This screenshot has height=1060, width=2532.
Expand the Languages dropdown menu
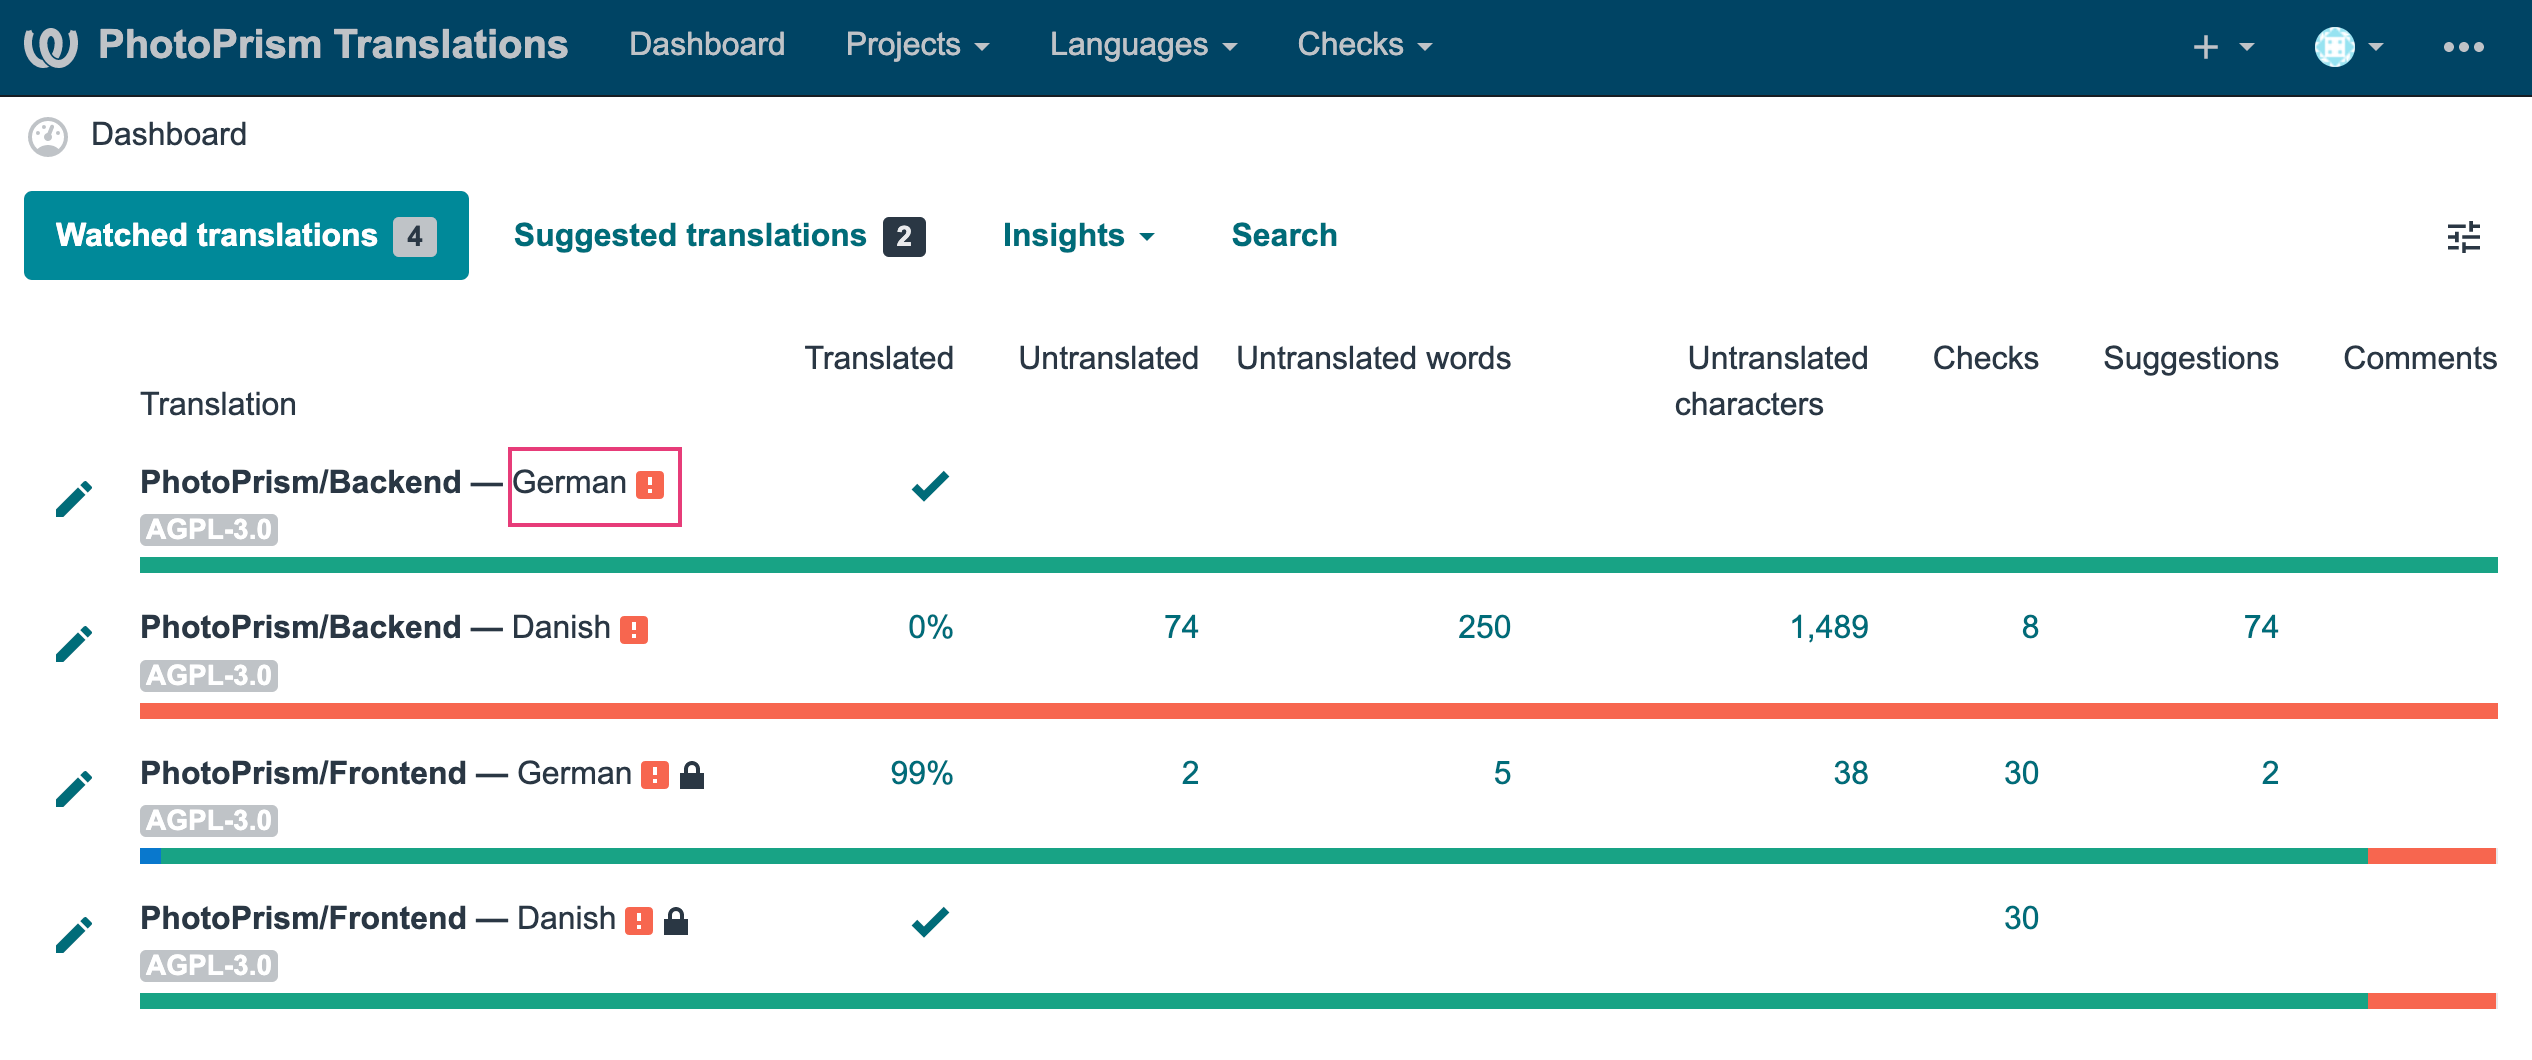[1142, 45]
